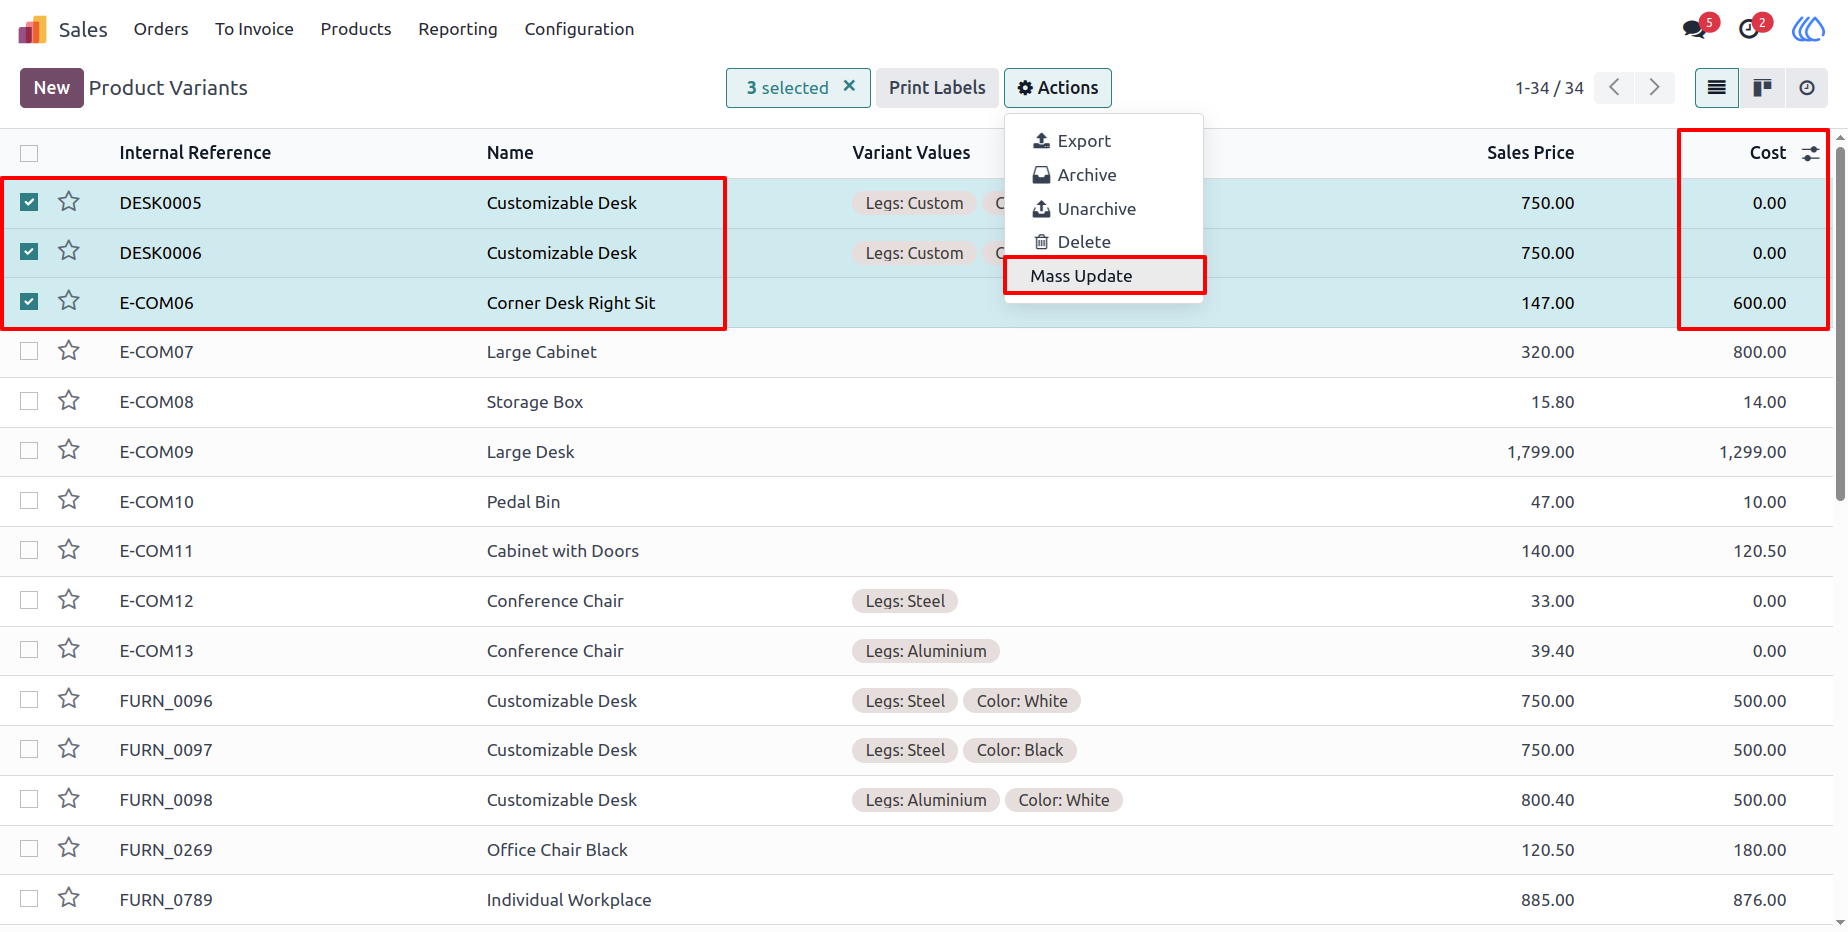
Task: Open the user avatar menu
Action: click(x=1808, y=29)
